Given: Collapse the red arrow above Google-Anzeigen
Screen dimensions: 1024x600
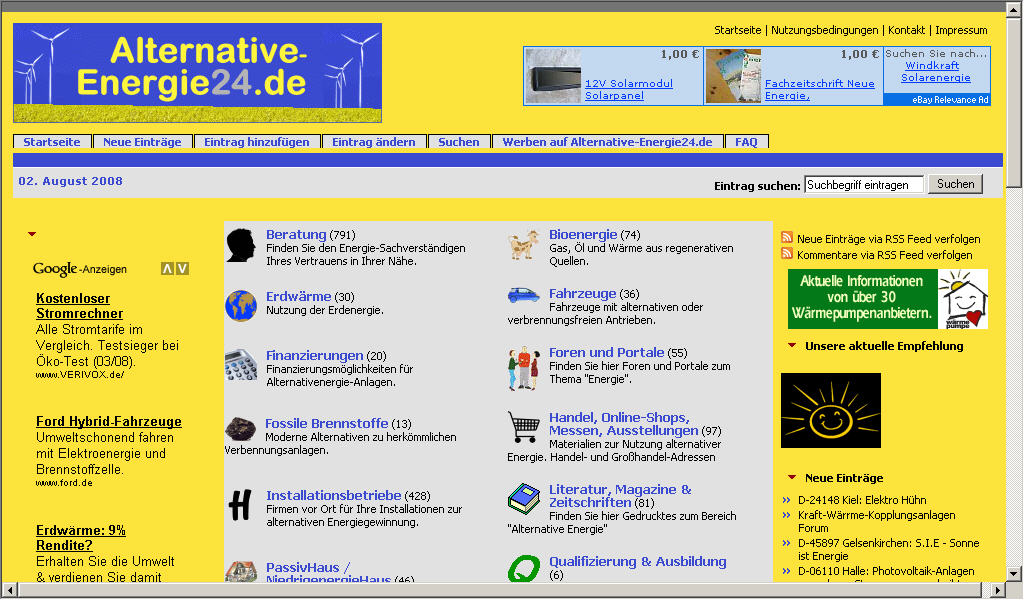Looking at the screenshot, I should pyautogui.click(x=32, y=234).
